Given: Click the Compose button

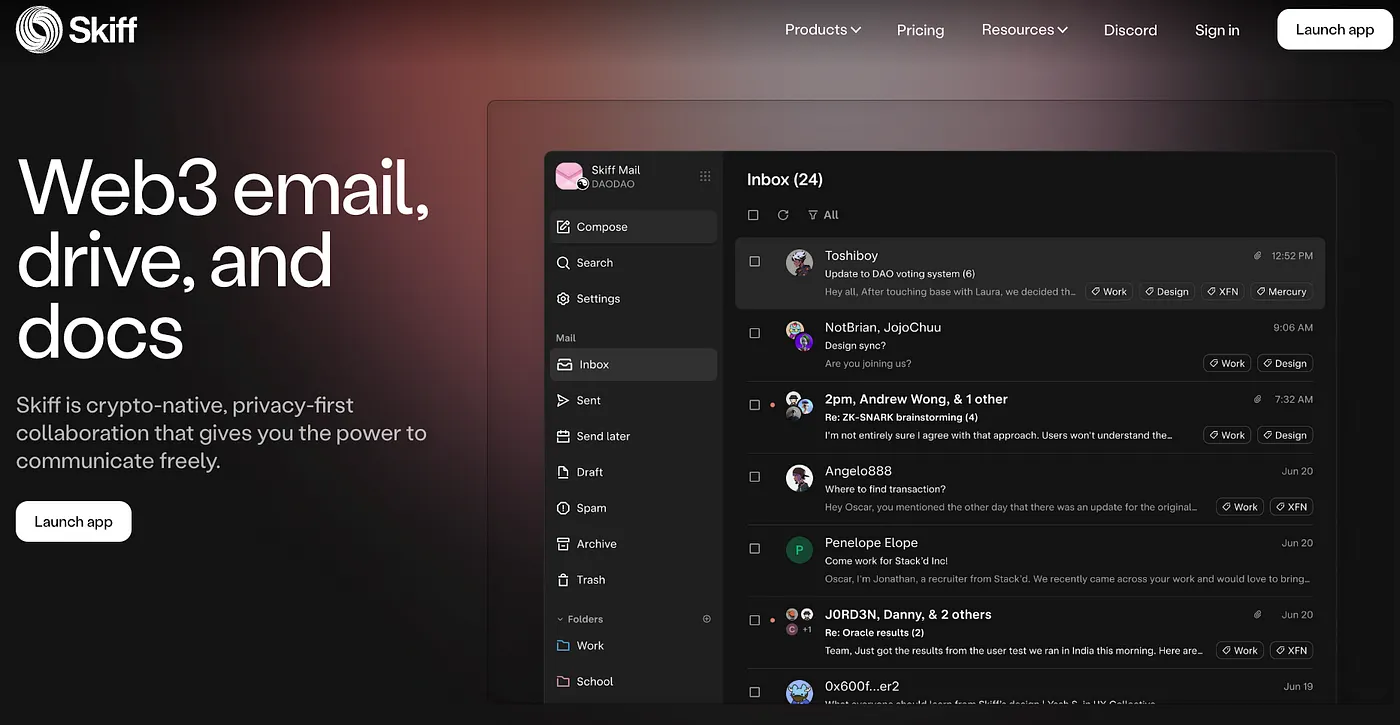Looking at the screenshot, I should 633,227.
